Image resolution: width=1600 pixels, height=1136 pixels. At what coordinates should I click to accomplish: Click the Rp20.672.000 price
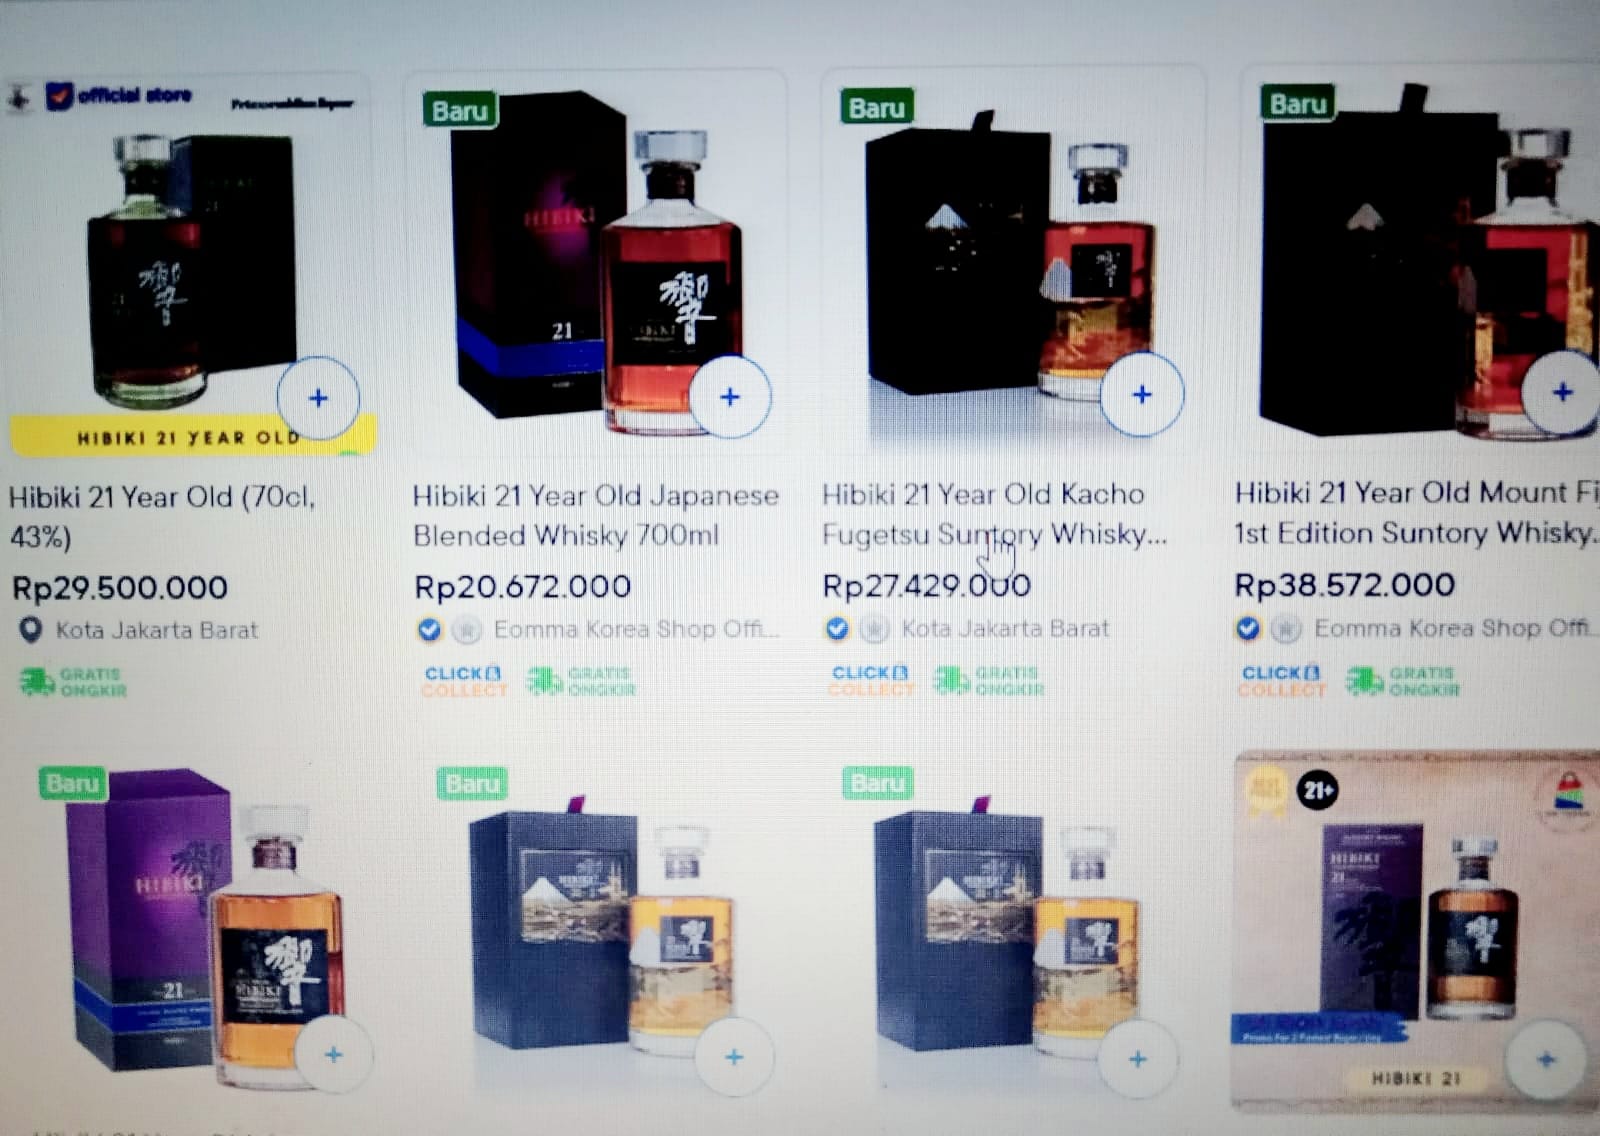(x=522, y=586)
